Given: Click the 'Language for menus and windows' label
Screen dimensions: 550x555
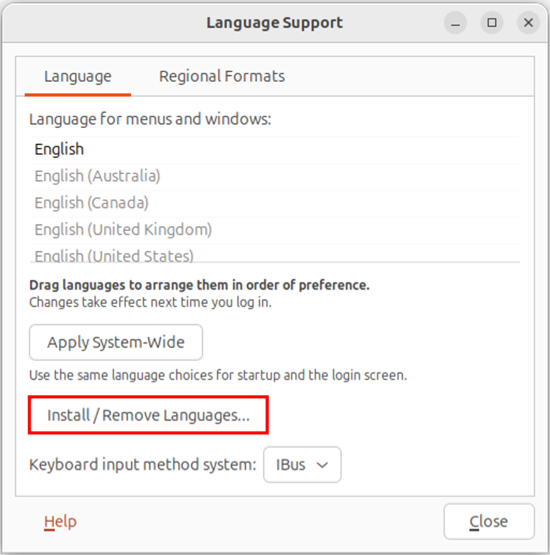Looking at the screenshot, I should tap(150, 119).
